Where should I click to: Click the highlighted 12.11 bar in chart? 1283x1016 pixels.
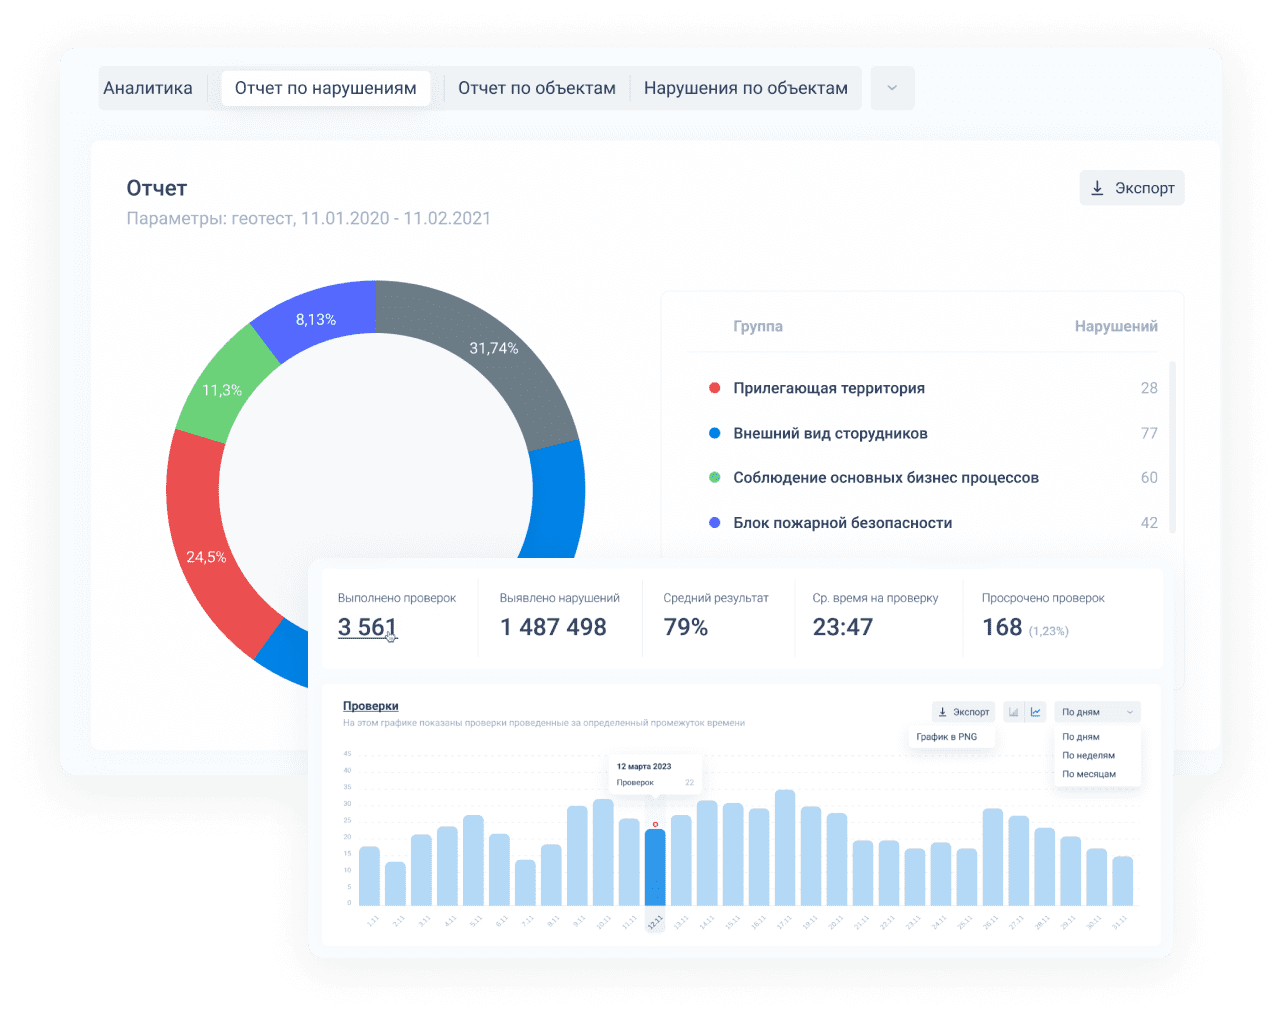655,867
